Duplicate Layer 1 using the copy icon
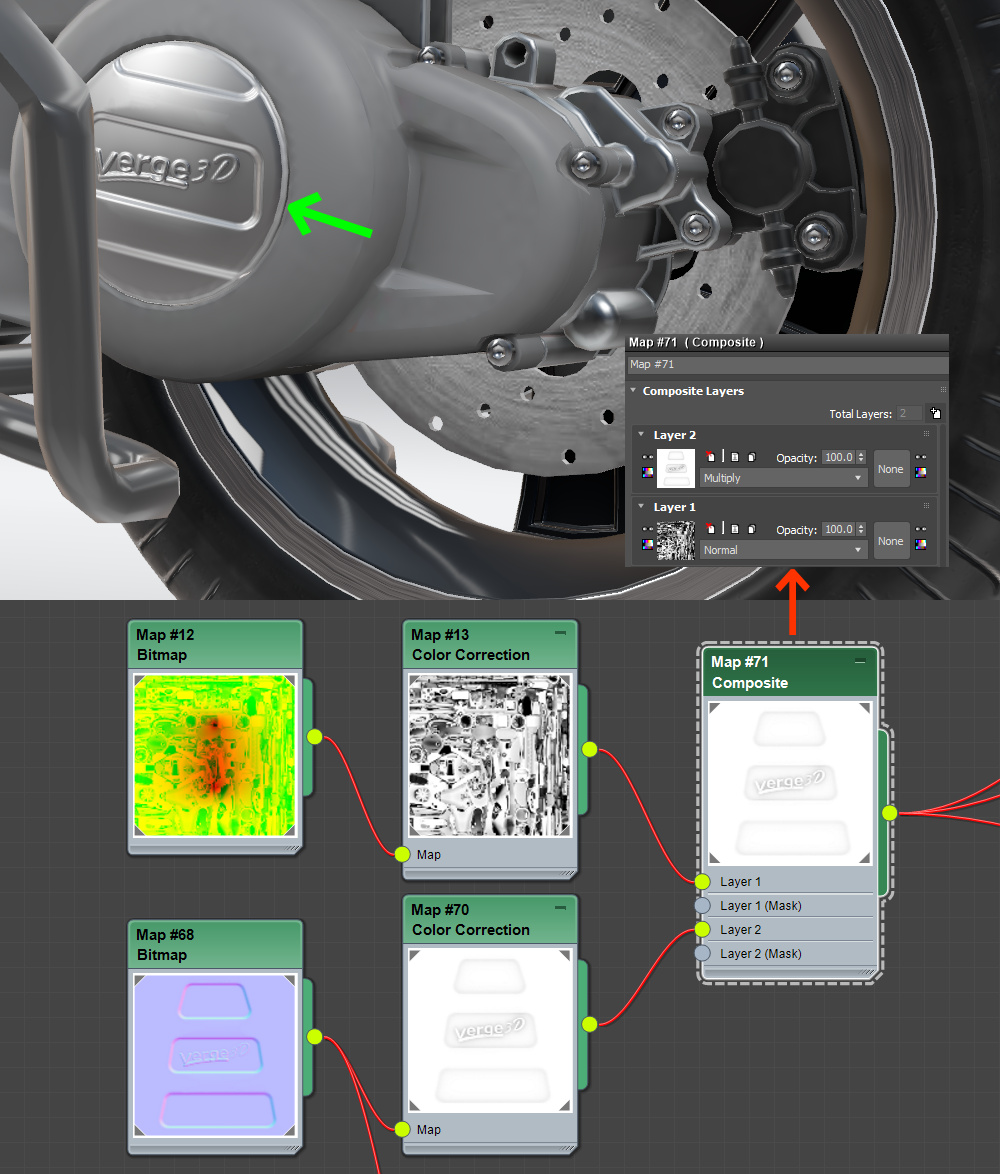Viewport: 1000px width, 1174px height. (x=751, y=529)
